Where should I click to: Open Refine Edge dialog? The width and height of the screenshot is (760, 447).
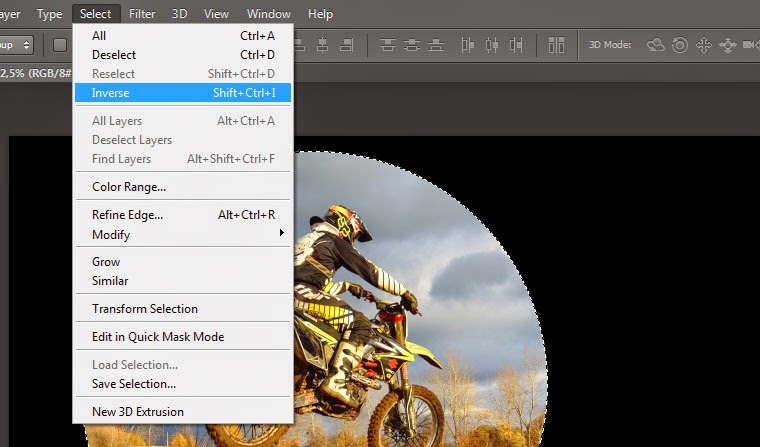[183, 215]
